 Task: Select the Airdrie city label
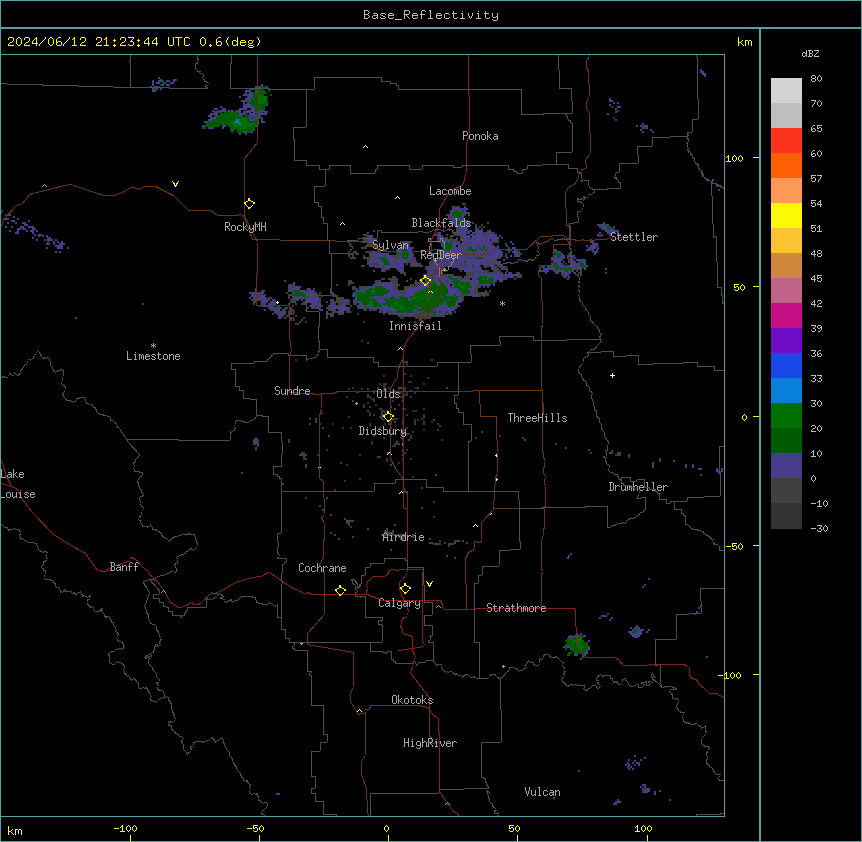(404, 537)
